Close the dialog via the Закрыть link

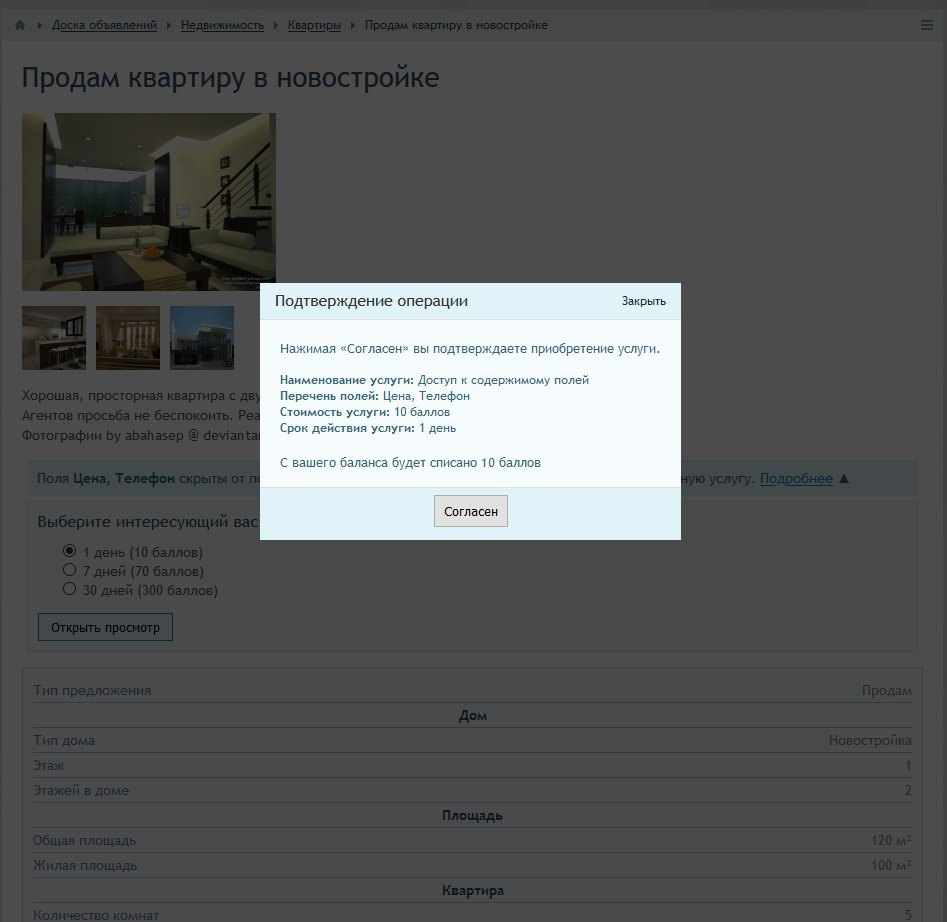pyautogui.click(x=643, y=301)
